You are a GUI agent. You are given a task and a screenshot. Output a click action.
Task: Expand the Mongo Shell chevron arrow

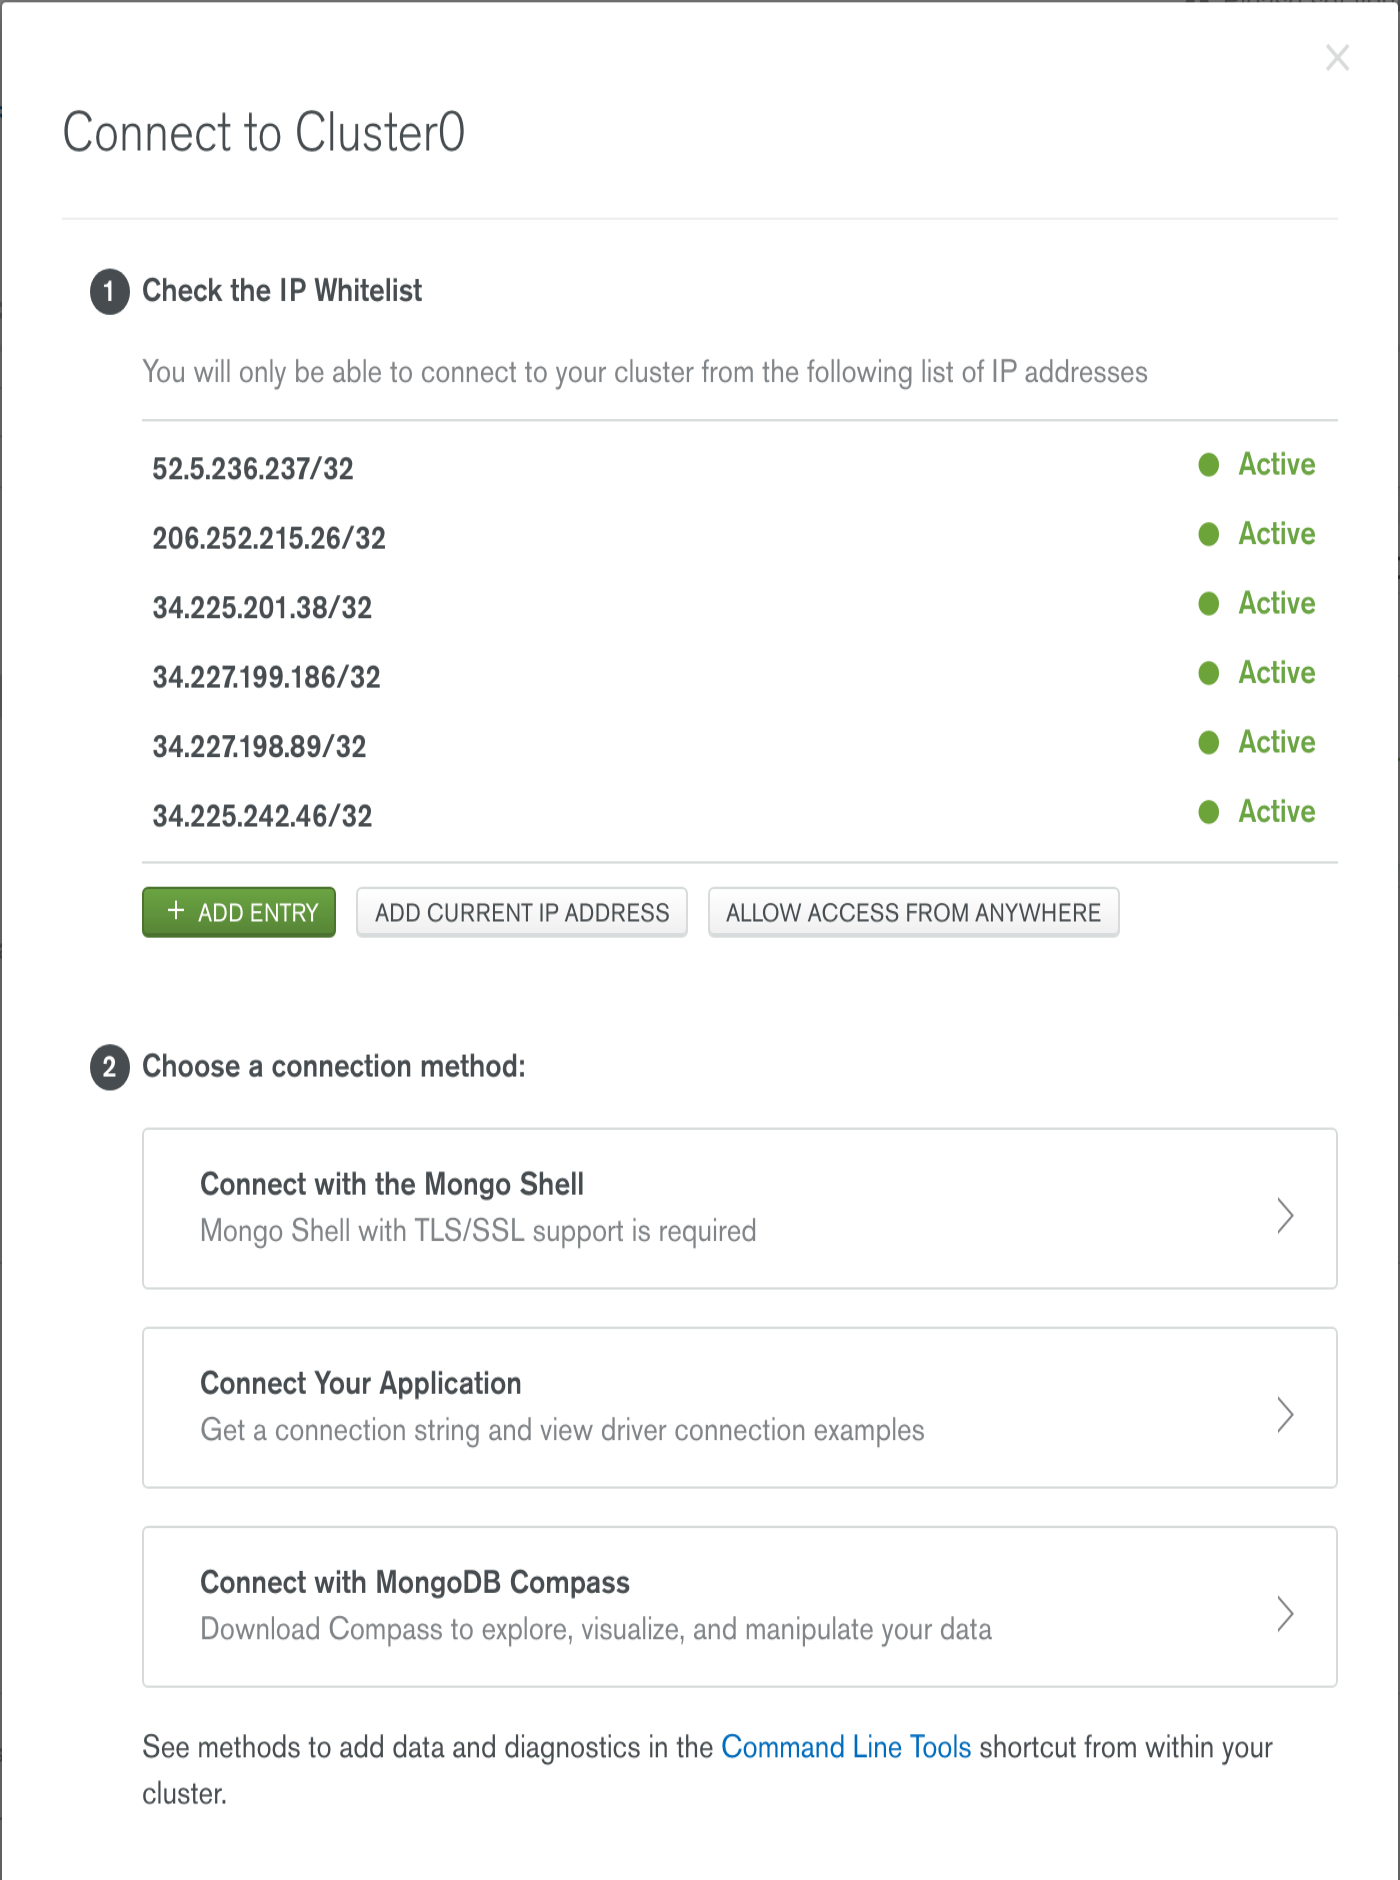coord(1285,1215)
